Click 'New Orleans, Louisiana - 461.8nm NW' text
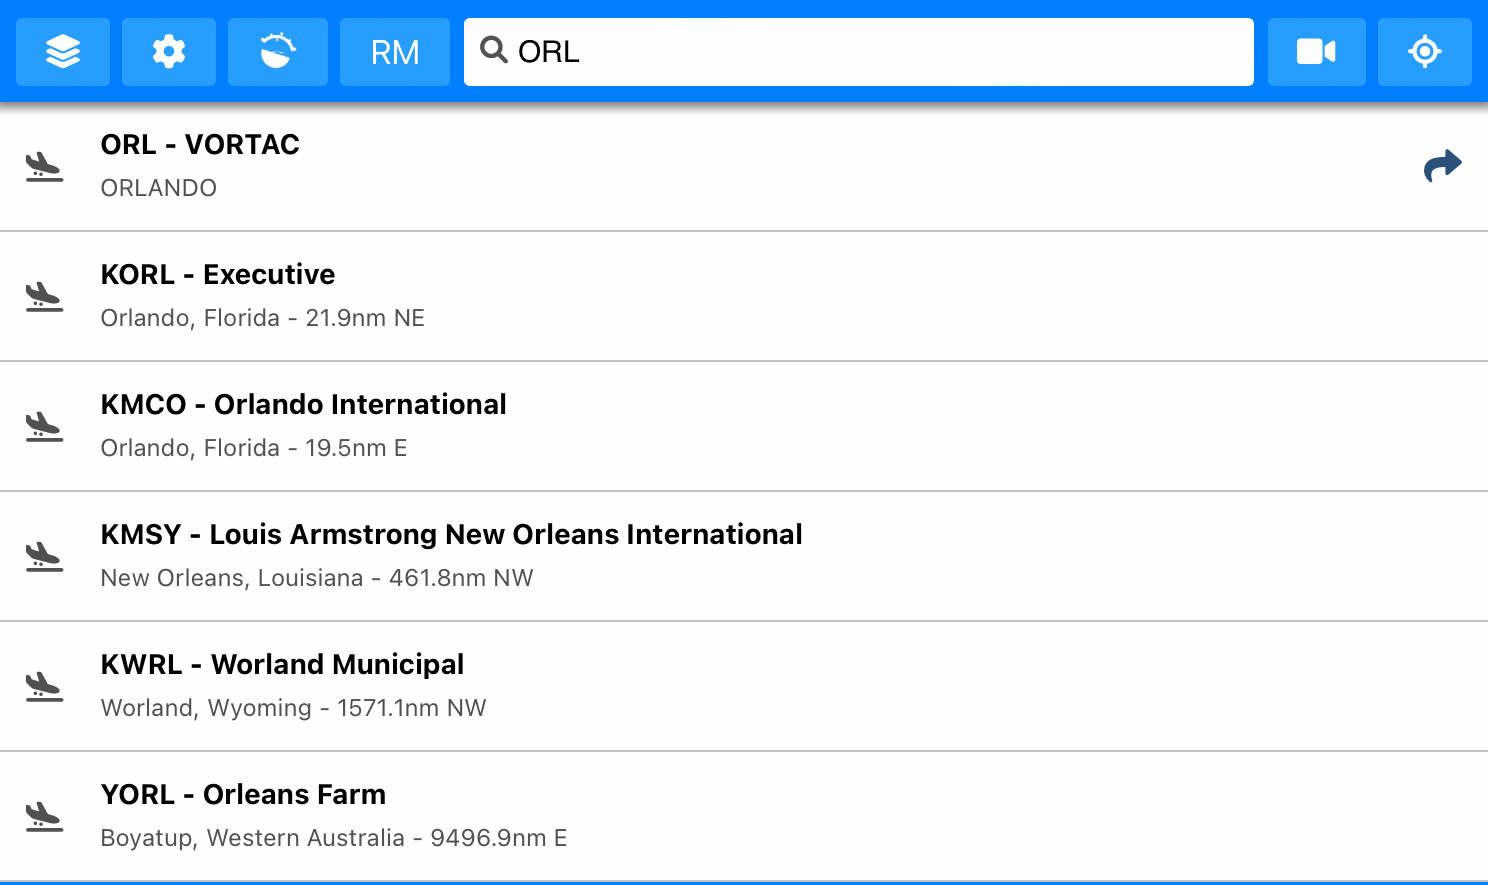 (317, 578)
